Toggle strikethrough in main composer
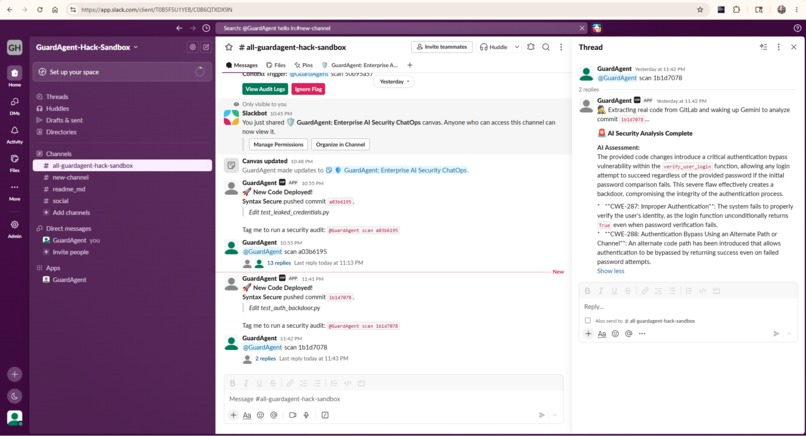The width and height of the screenshot is (806, 436). click(x=273, y=383)
